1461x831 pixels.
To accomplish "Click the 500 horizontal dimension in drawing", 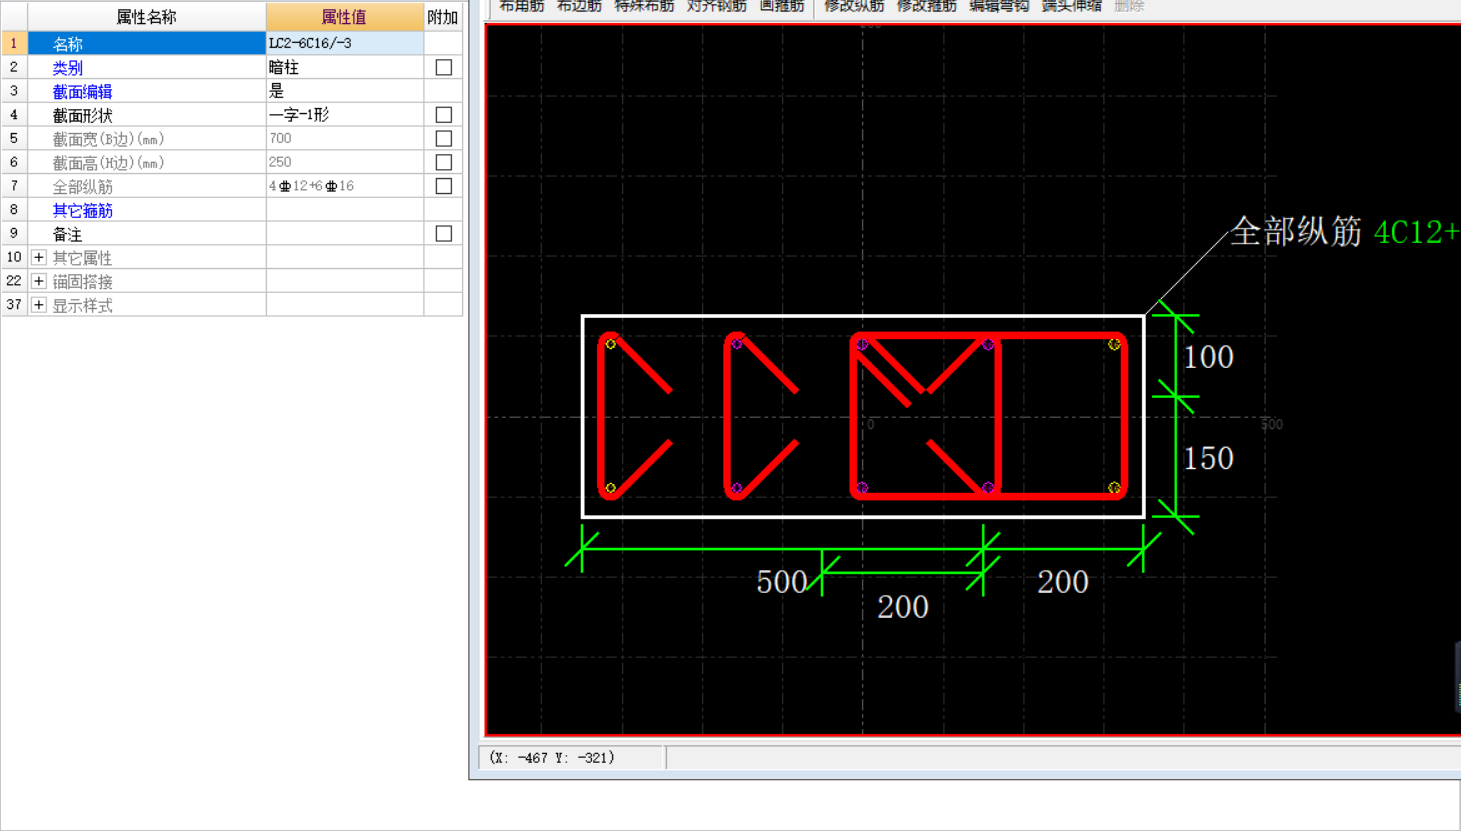I will (782, 582).
